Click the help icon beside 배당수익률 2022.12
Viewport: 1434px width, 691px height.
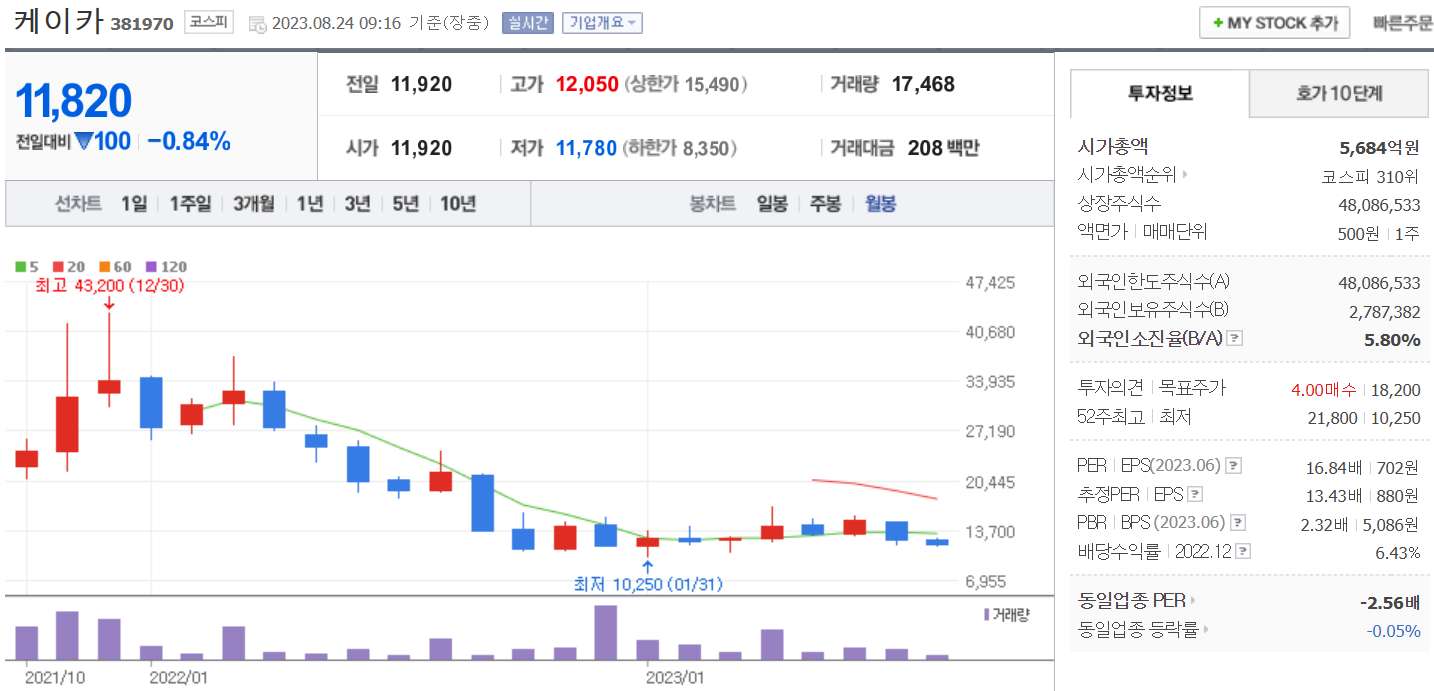pyautogui.click(x=1243, y=551)
